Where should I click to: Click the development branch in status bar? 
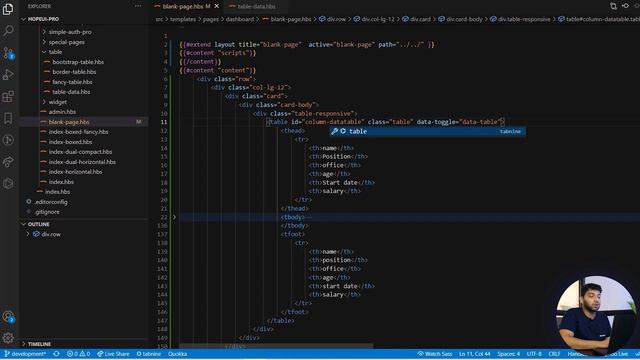pyautogui.click(x=25, y=354)
